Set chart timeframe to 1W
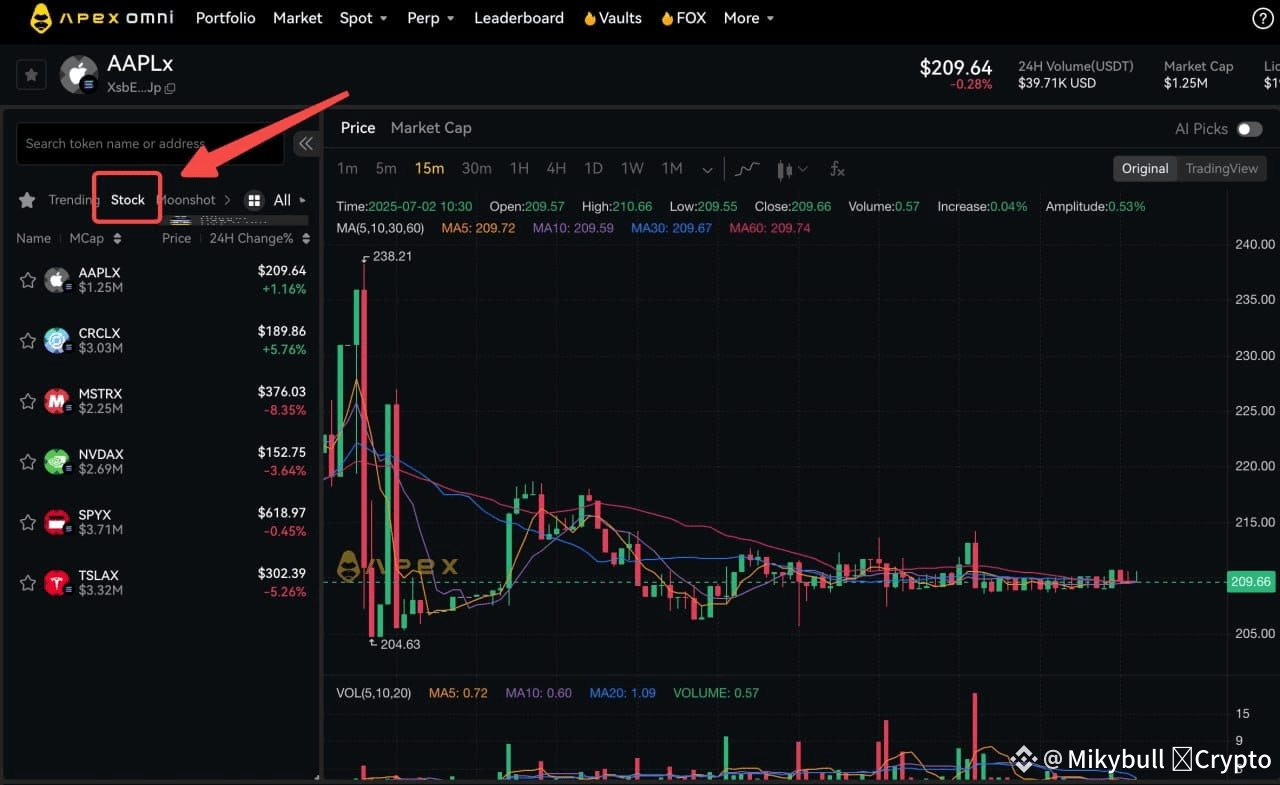This screenshot has width=1280, height=785. (632, 169)
